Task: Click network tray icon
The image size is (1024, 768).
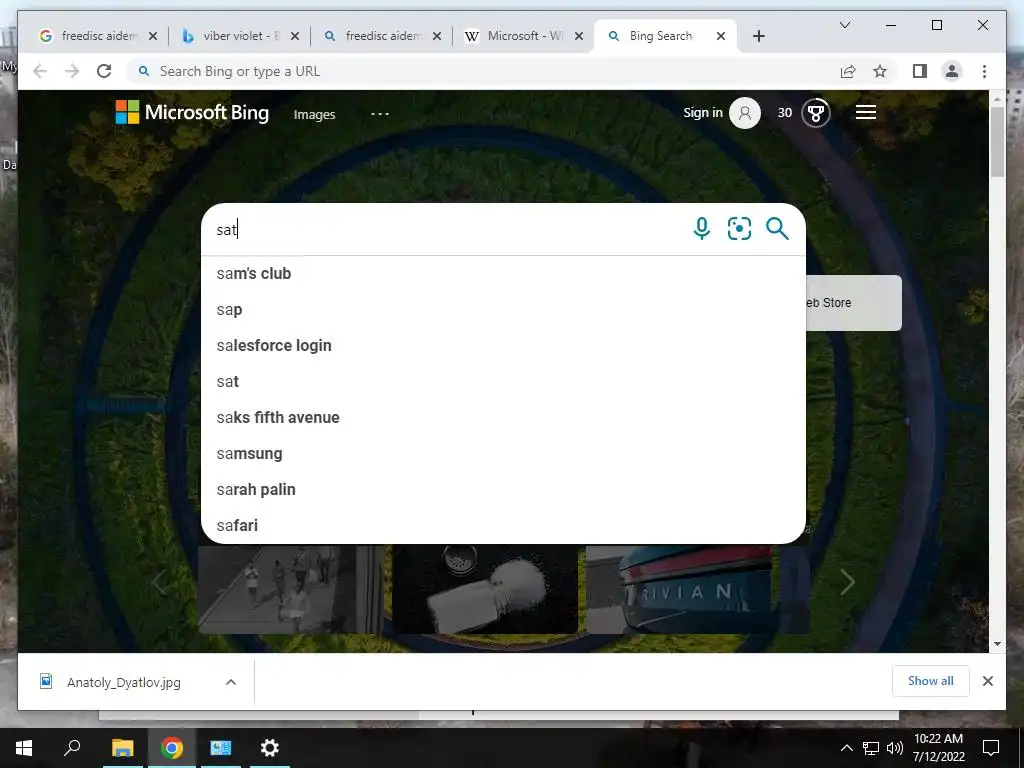Action: [x=871, y=748]
